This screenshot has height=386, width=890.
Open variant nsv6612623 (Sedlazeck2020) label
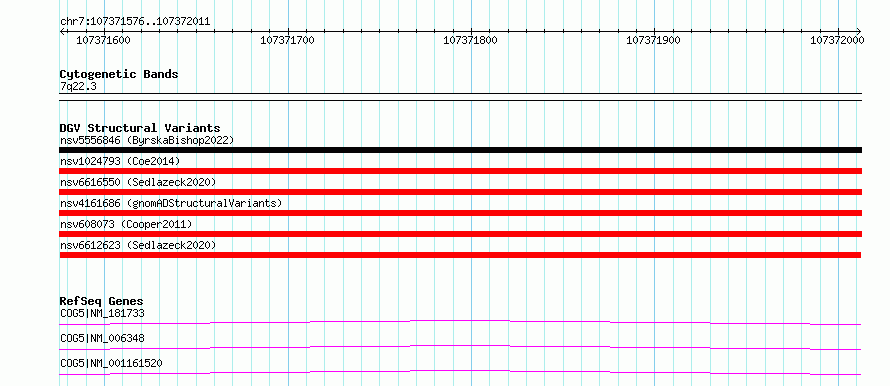tap(138, 245)
